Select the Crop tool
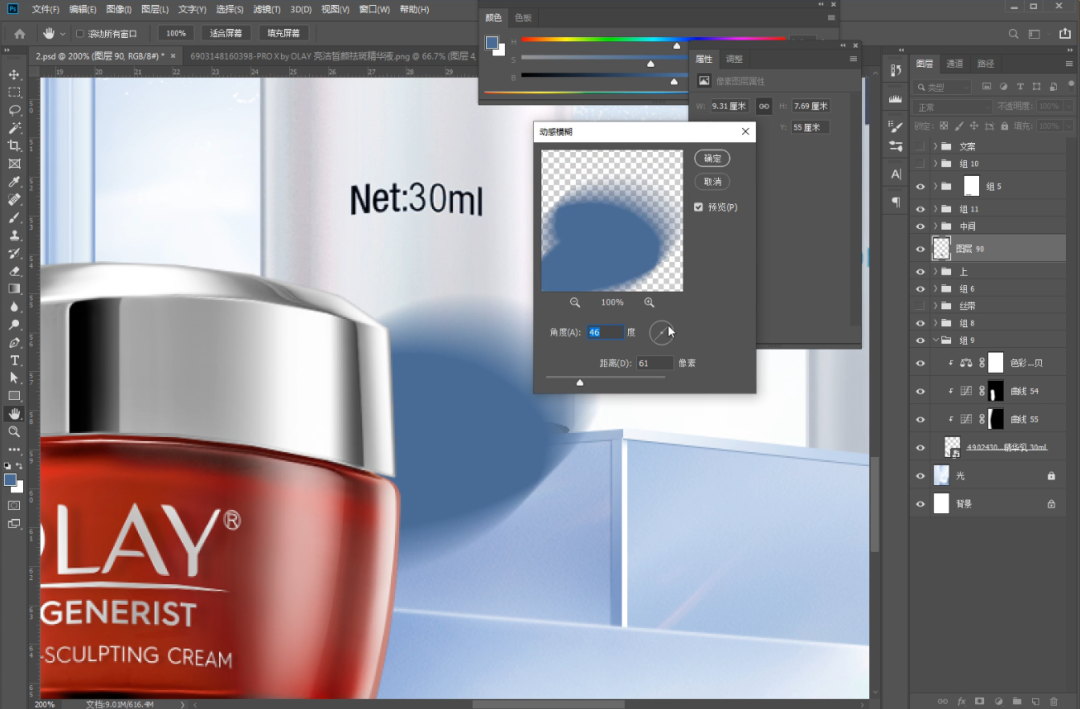 (14, 146)
